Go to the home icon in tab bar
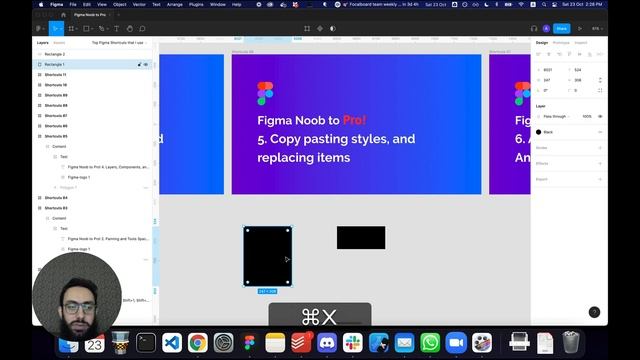Viewport: 640px width, 360px height. click(63, 15)
